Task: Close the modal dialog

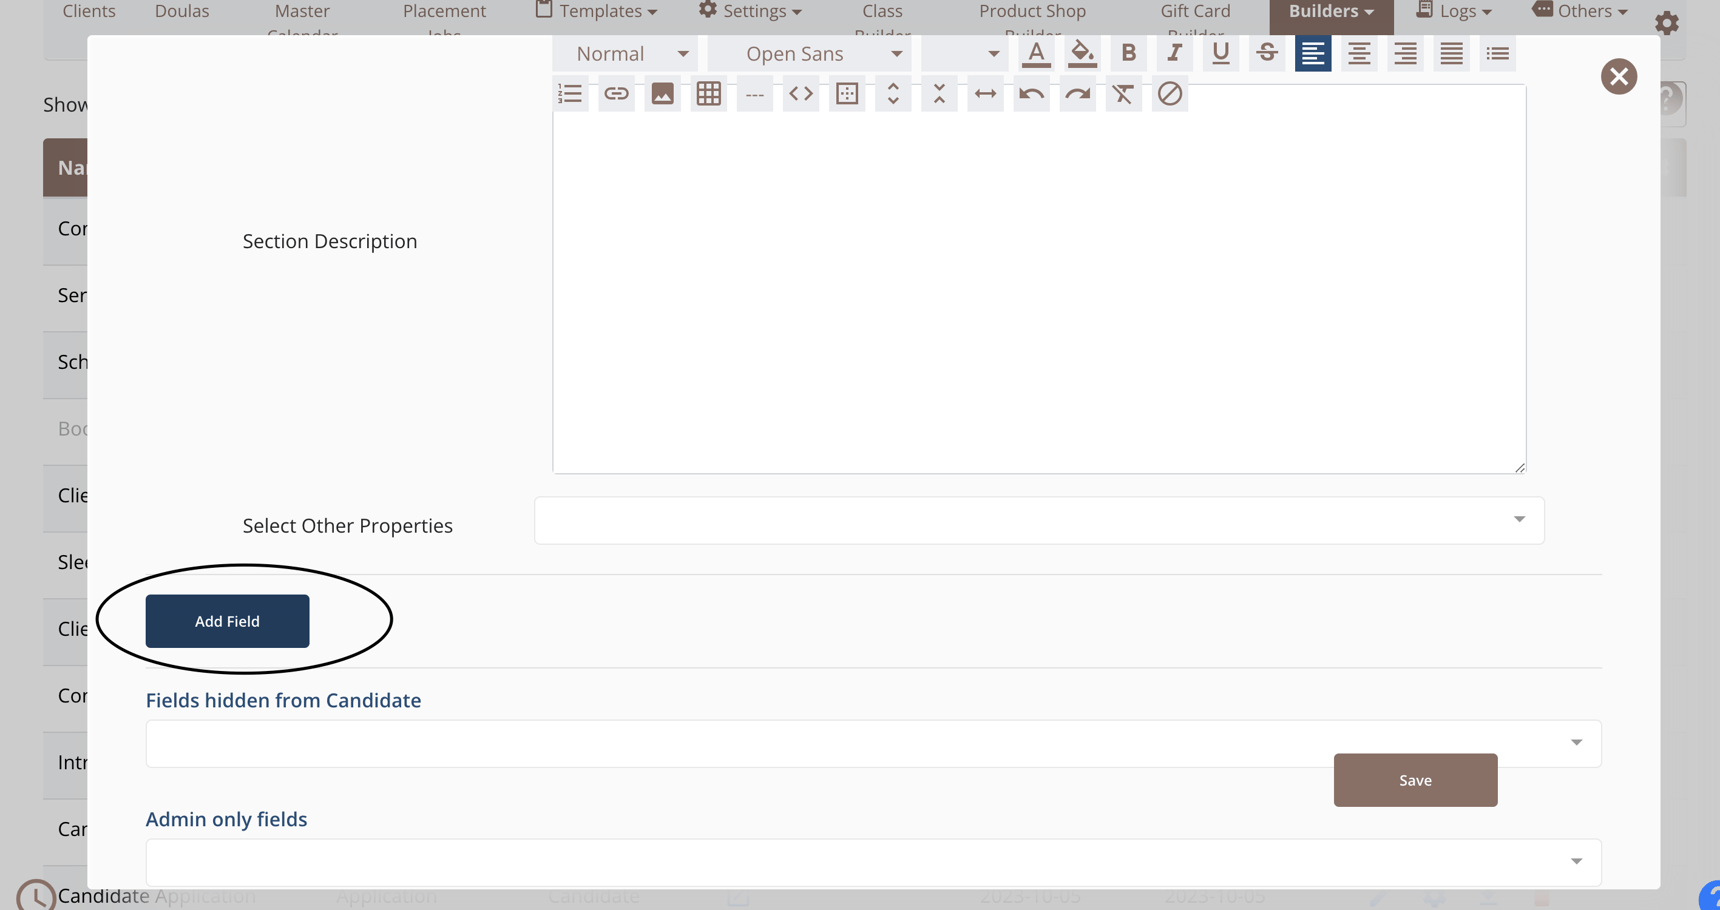Action: 1618,76
